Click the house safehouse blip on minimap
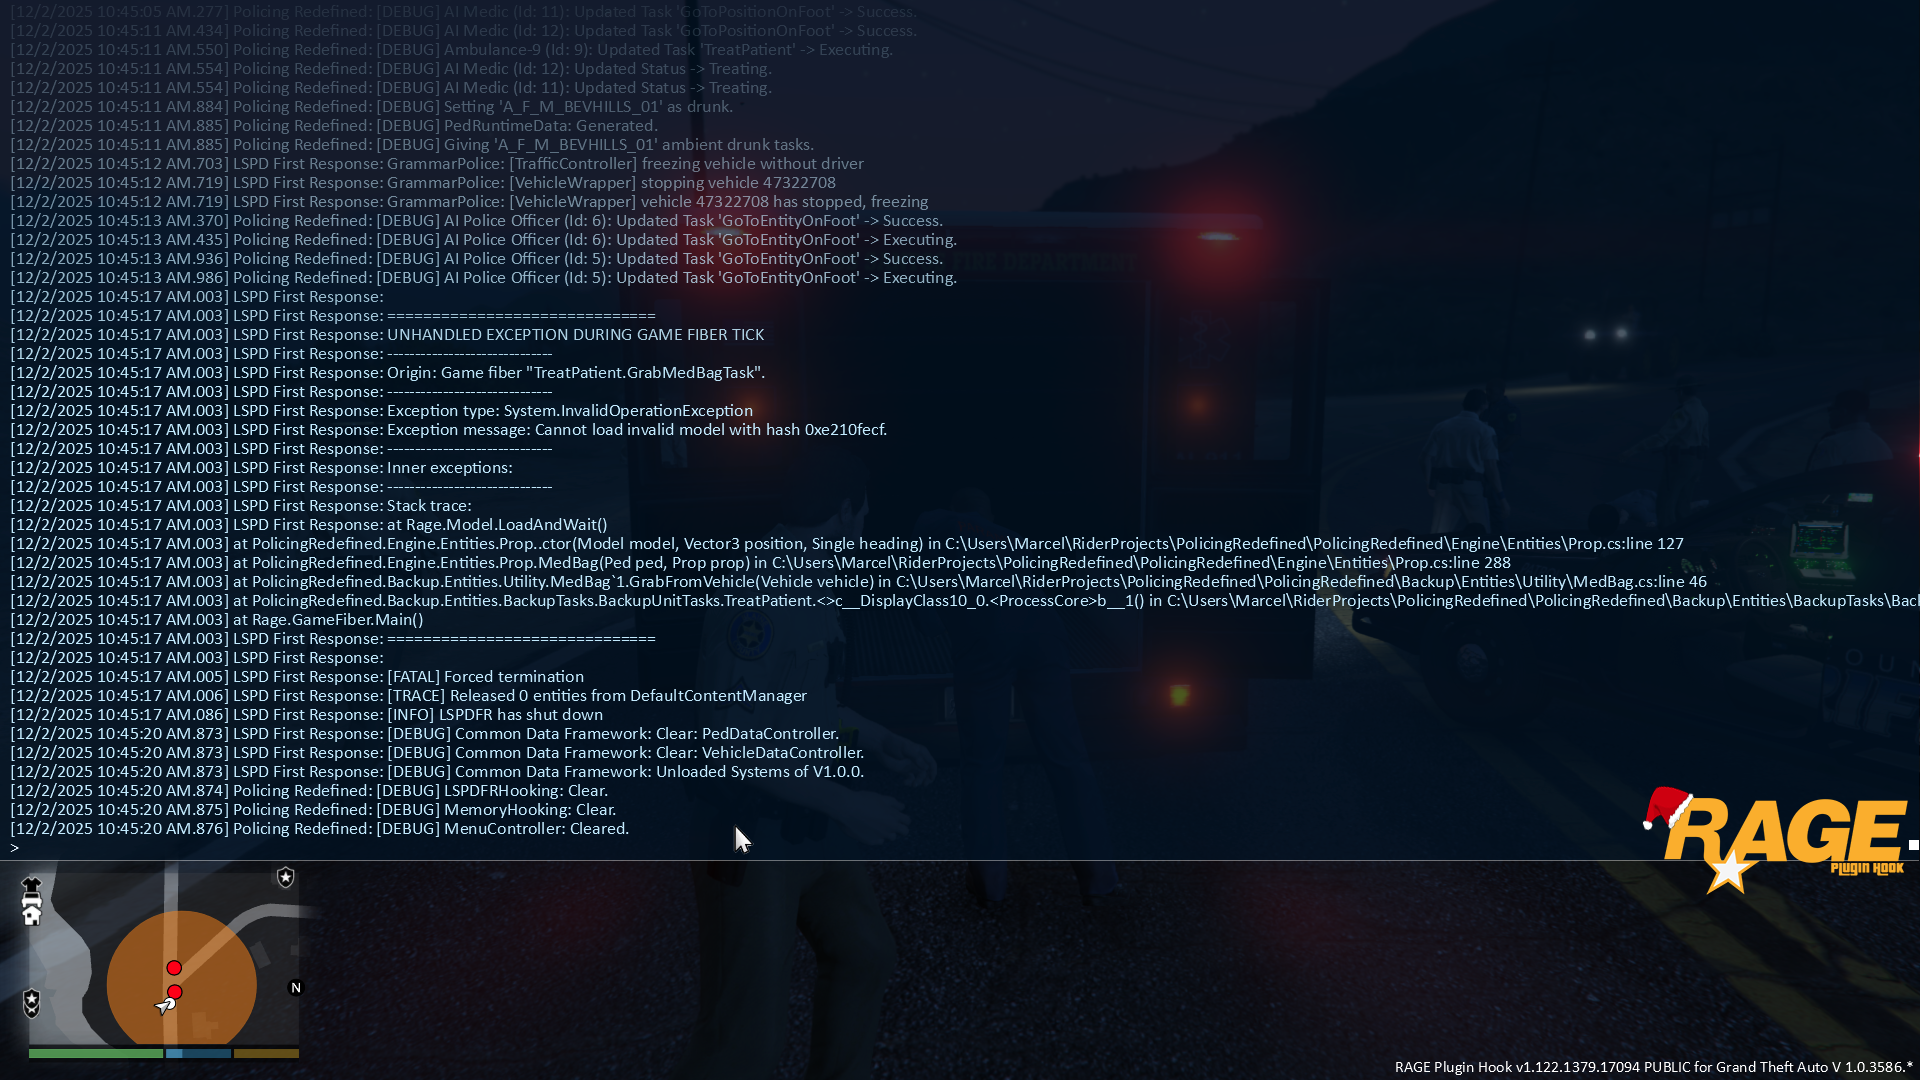 [32, 915]
